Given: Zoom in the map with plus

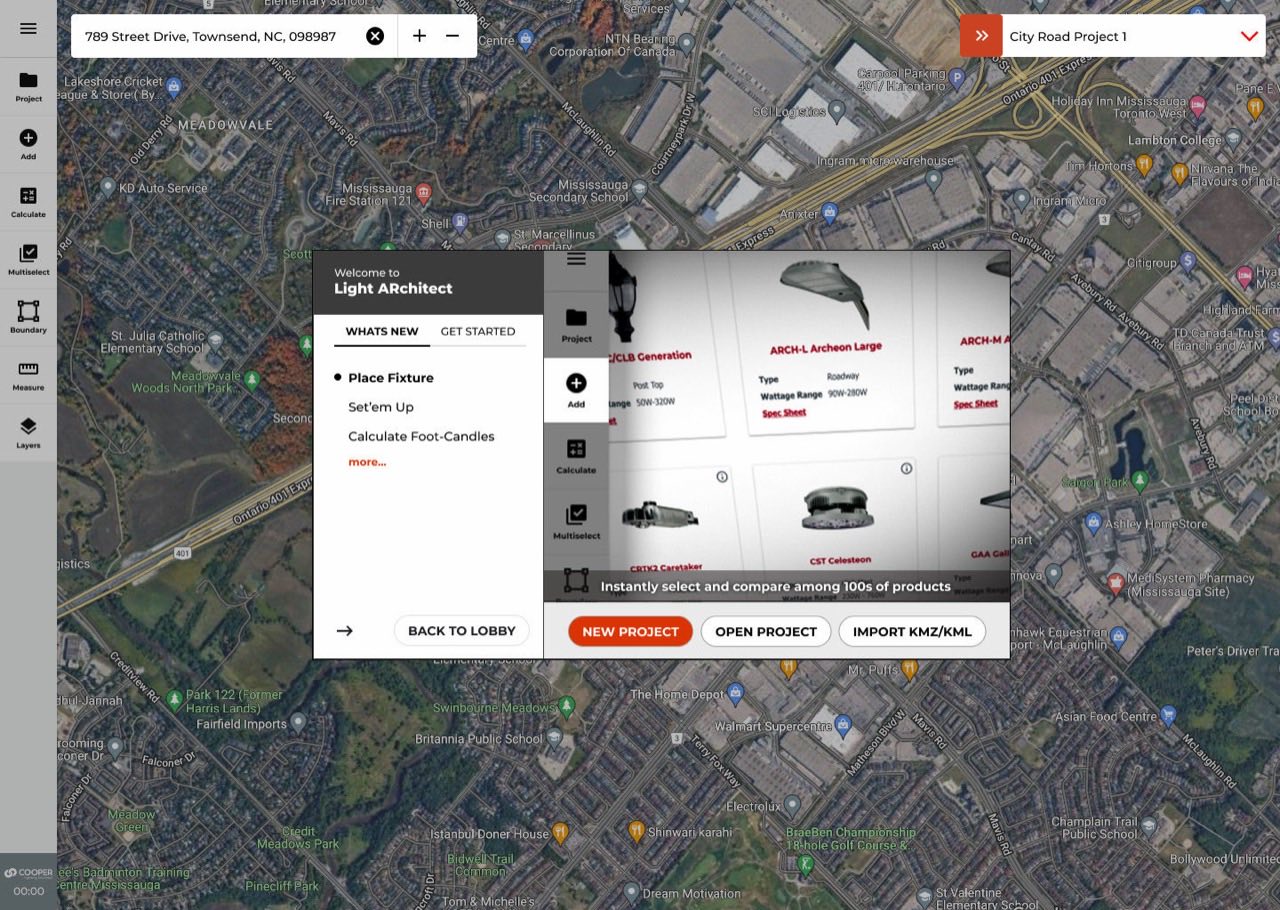Looking at the screenshot, I should click(x=419, y=36).
